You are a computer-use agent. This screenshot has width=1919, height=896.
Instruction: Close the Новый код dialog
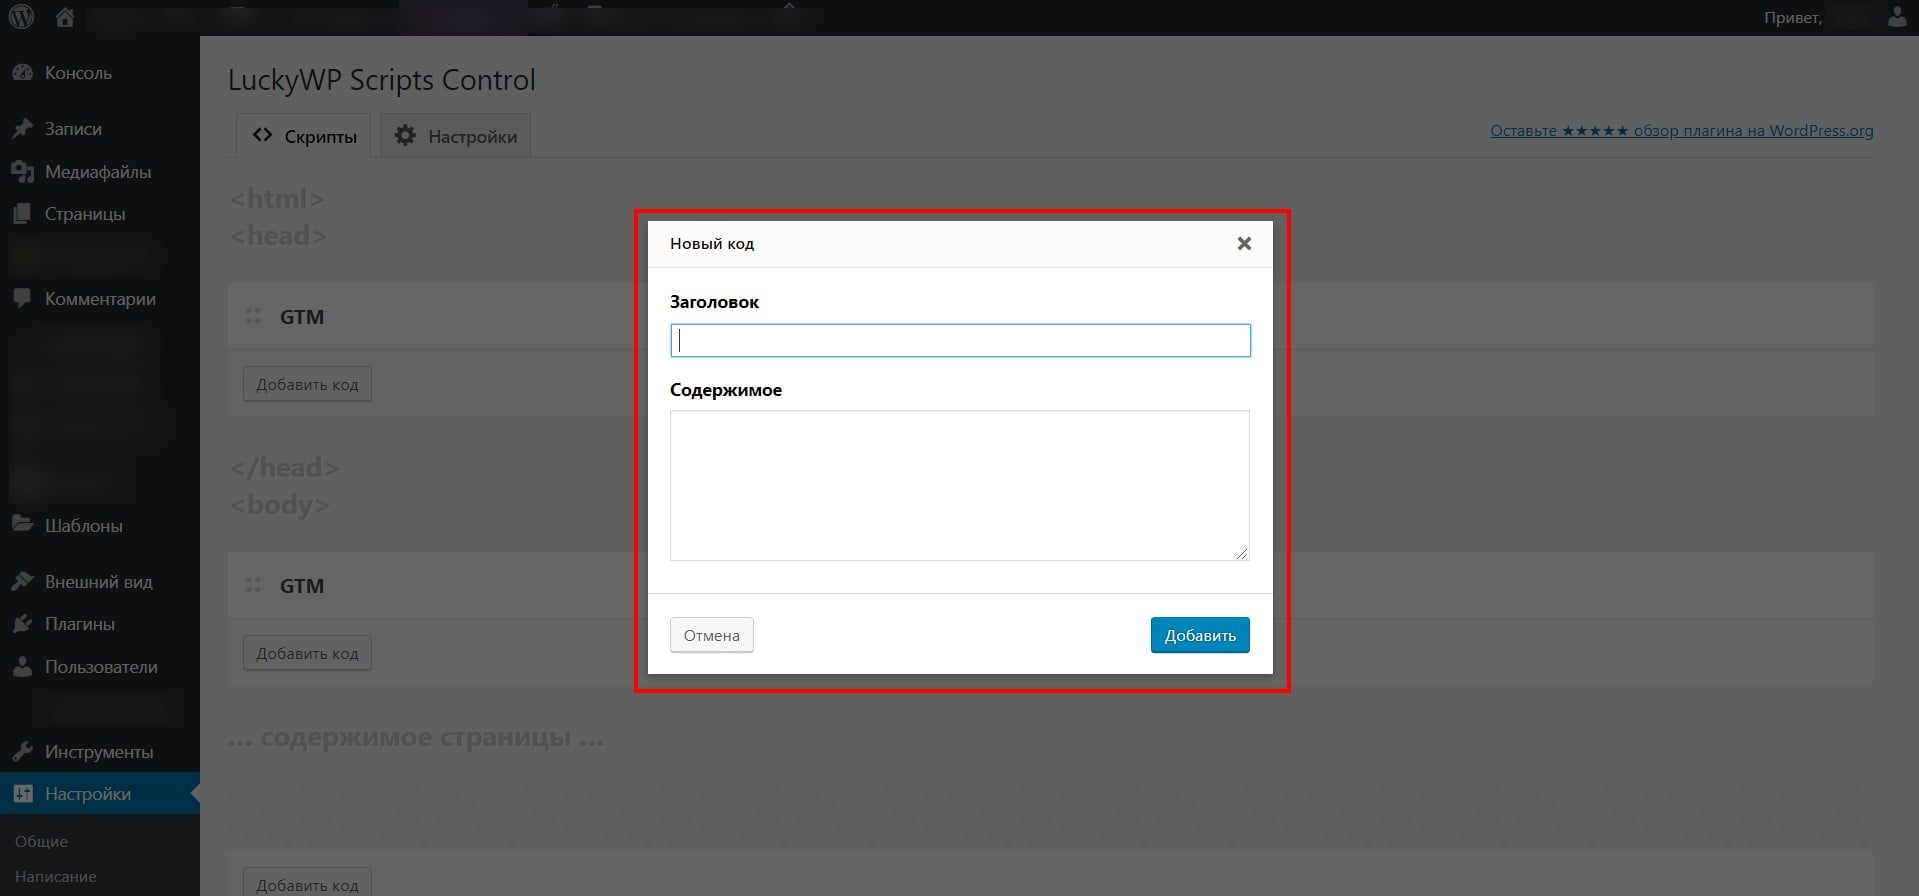pyautogui.click(x=1244, y=243)
